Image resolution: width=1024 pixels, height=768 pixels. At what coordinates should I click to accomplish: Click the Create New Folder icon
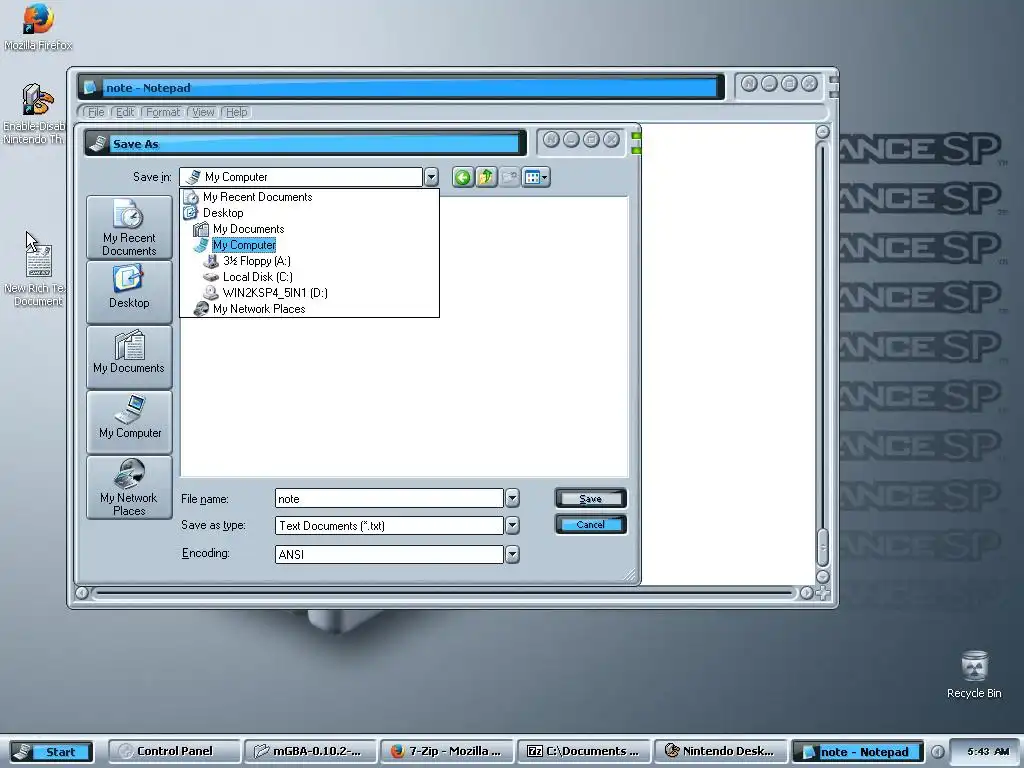[x=509, y=177]
